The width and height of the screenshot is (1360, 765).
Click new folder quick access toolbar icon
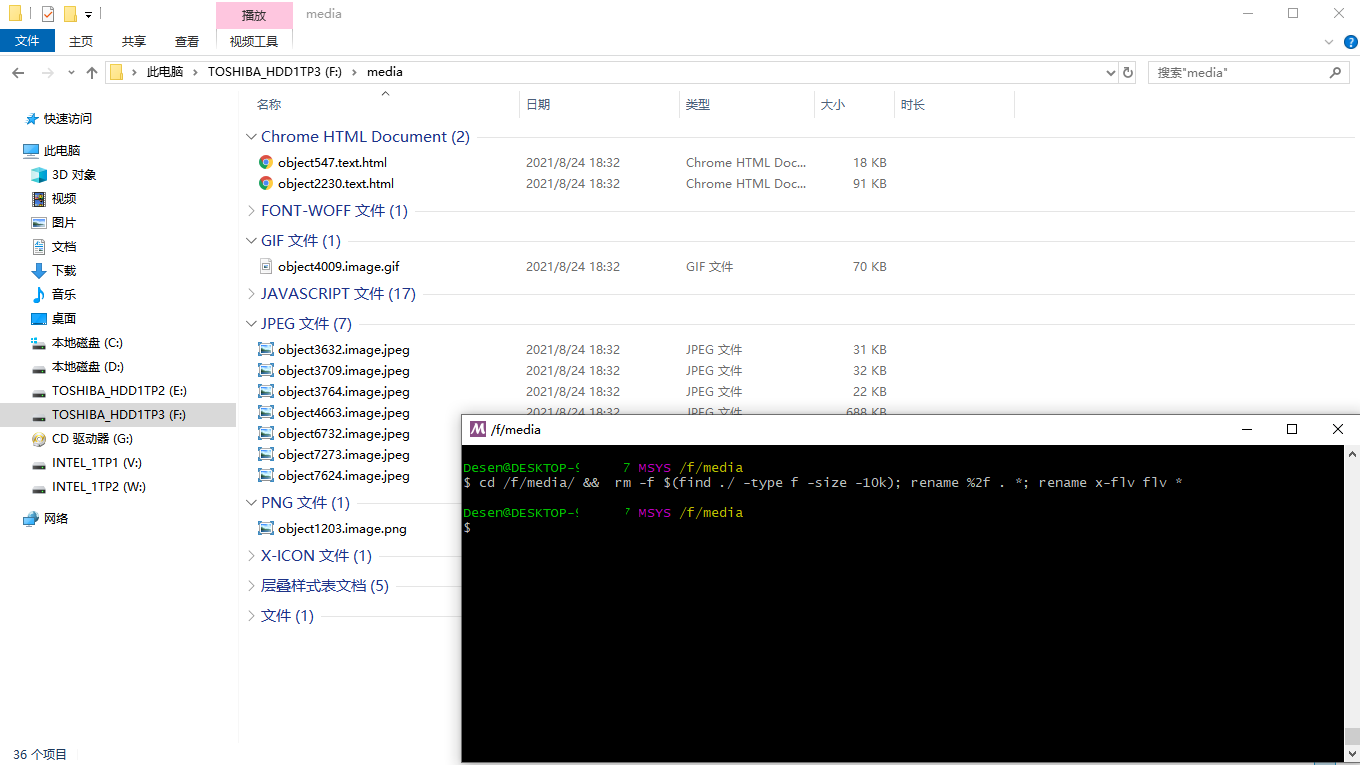click(70, 14)
